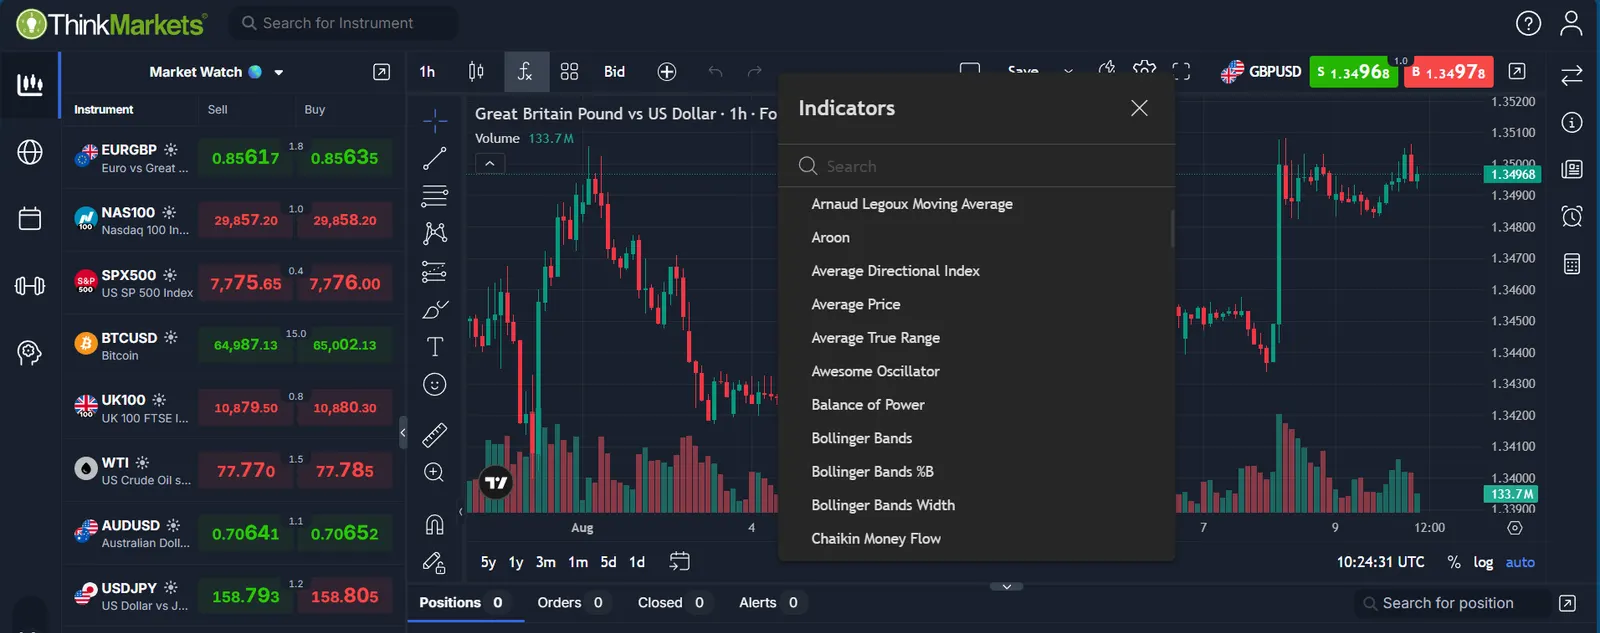Viewport: 1600px width, 633px height.
Task: Open the help question mark icon
Action: (1528, 23)
